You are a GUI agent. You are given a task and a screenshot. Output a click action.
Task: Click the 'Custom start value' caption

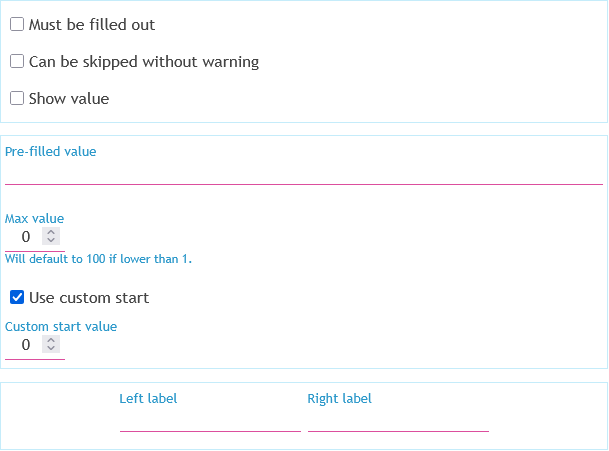click(x=61, y=327)
